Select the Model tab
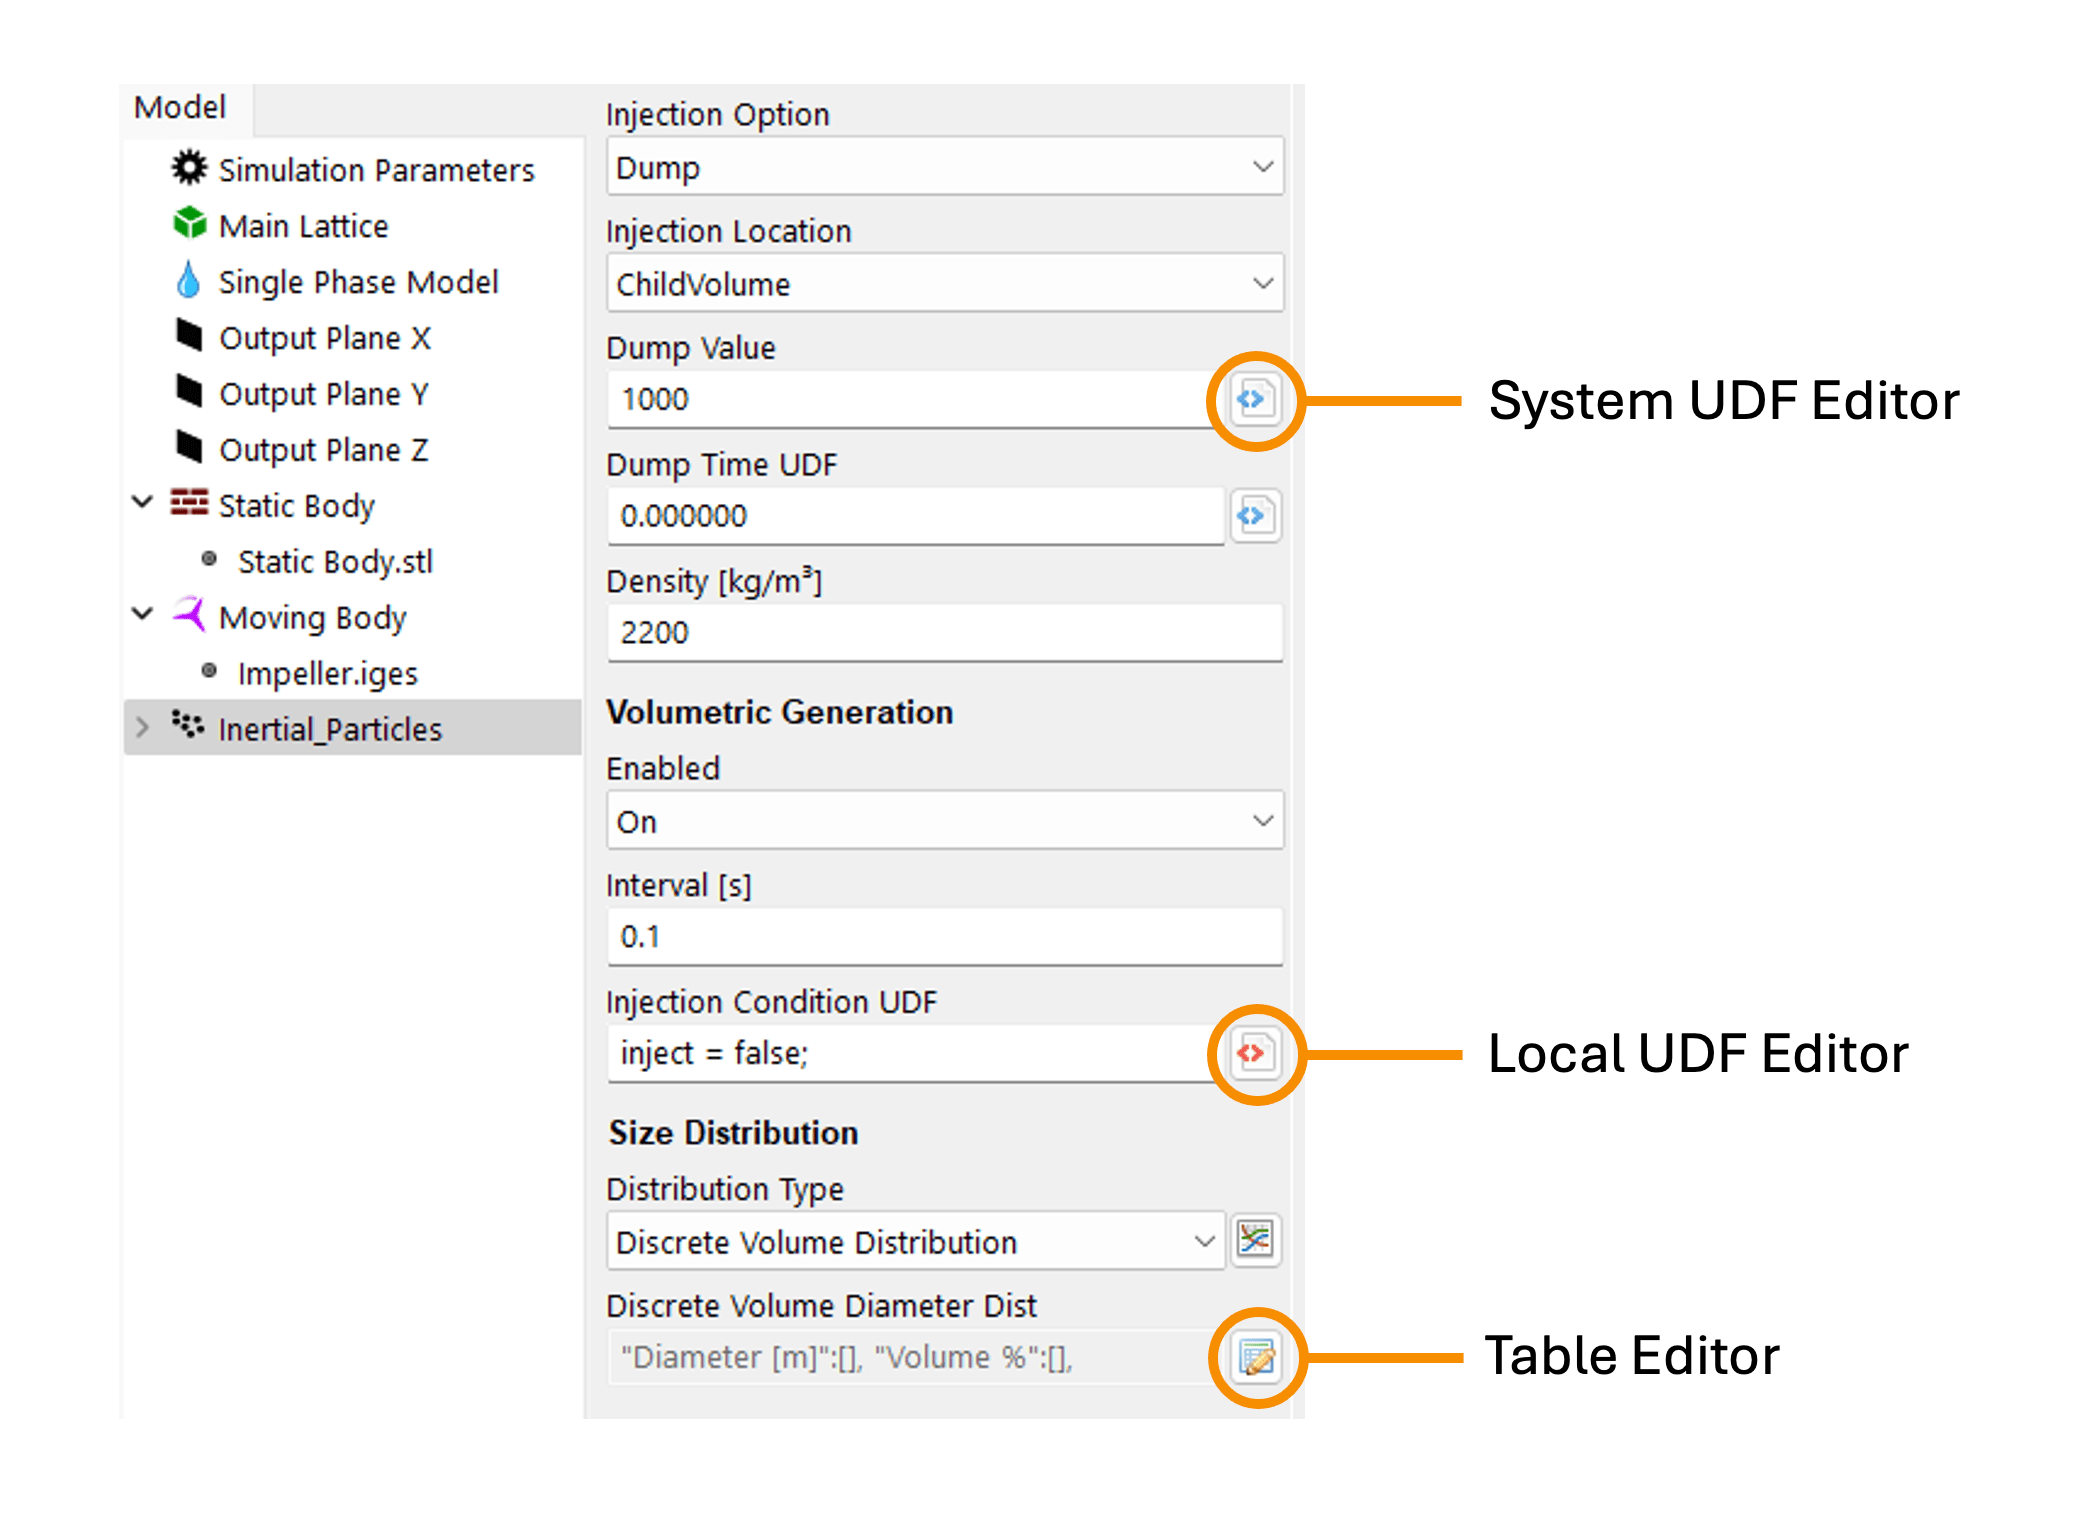 180,107
